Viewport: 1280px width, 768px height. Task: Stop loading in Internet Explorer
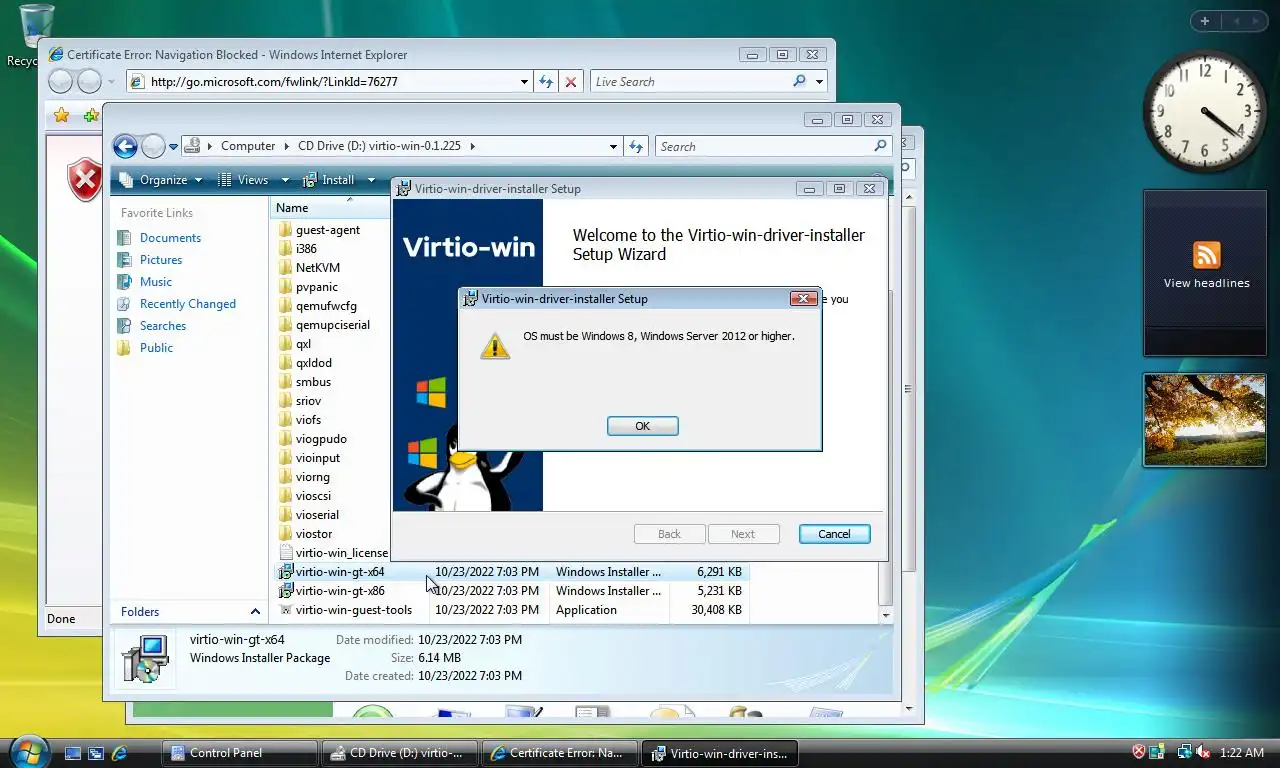tap(571, 82)
